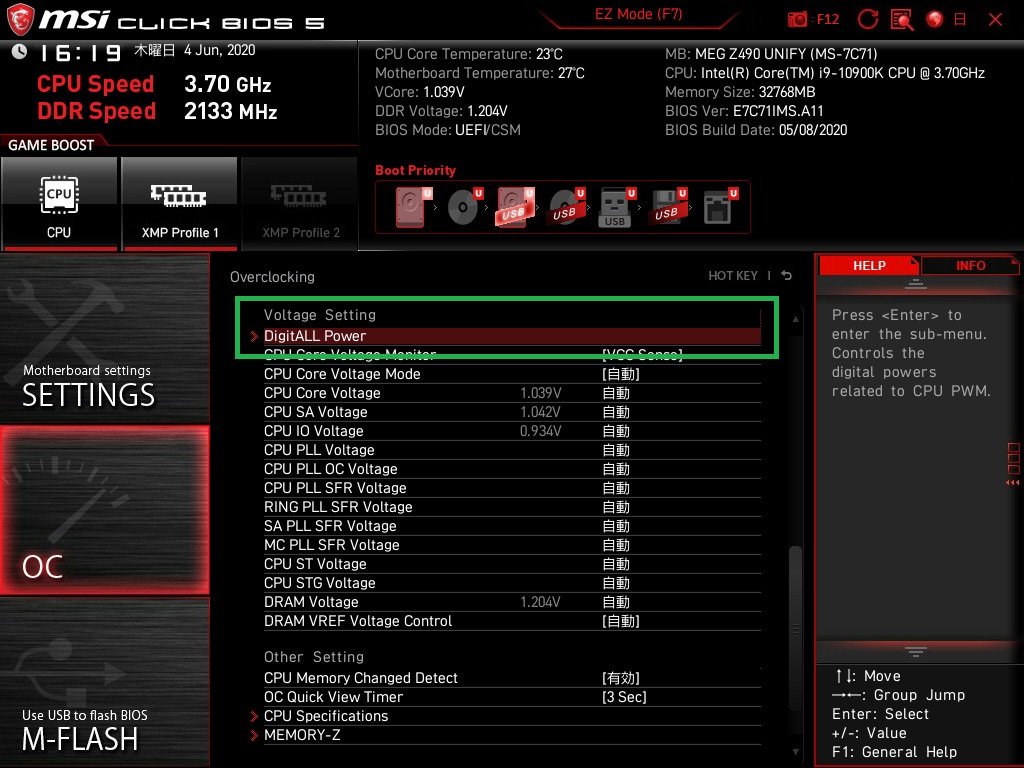
Task: Switch to EZ Mode (F7)
Action: pyautogui.click(x=638, y=14)
